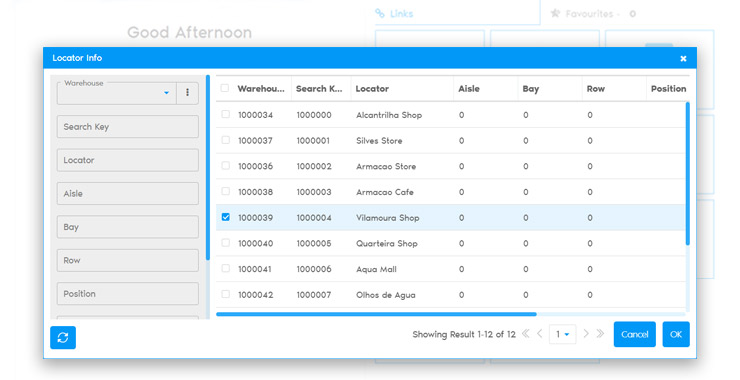This screenshot has width=740, height=380.
Task: Sort by the Locator column header
Action: click(372, 89)
